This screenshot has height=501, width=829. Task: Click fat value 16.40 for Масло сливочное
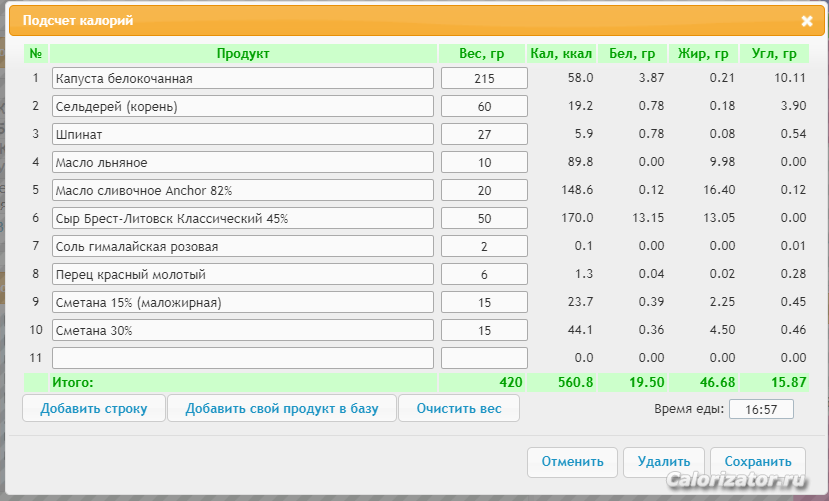pyautogui.click(x=719, y=190)
